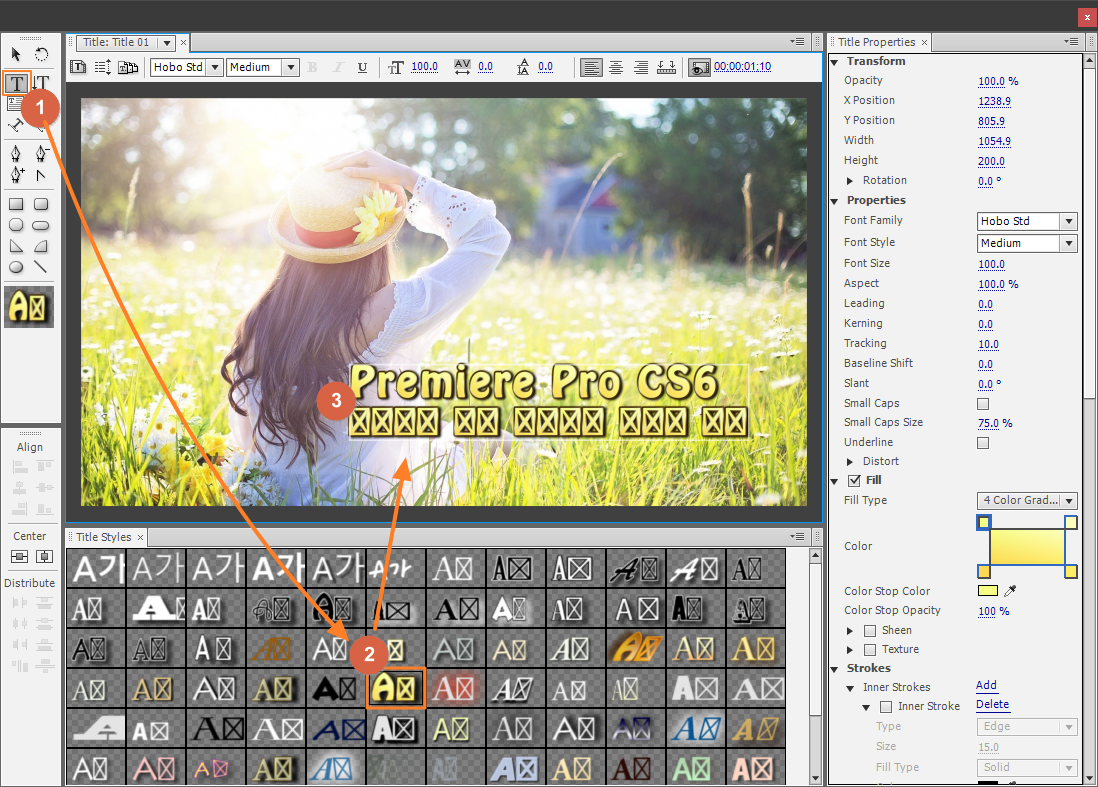Click New Title Based on Current Title icon
1098x787 pixels.
click(78, 67)
